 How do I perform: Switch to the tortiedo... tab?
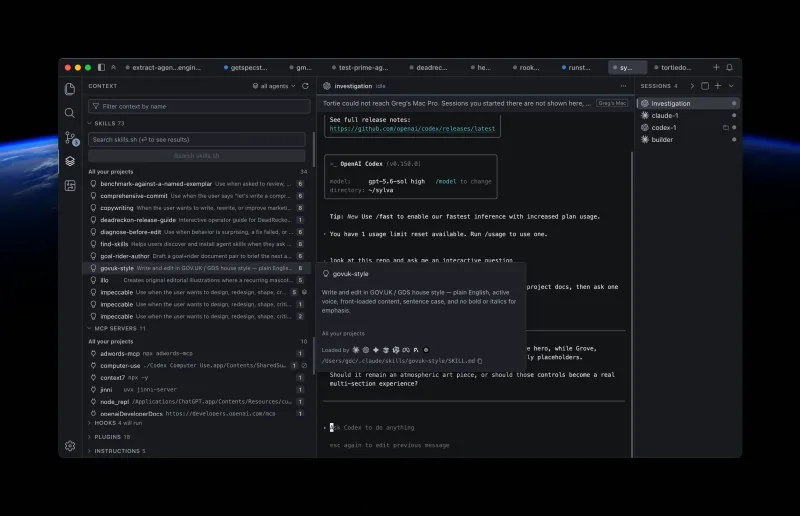click(x=673, y=67)
